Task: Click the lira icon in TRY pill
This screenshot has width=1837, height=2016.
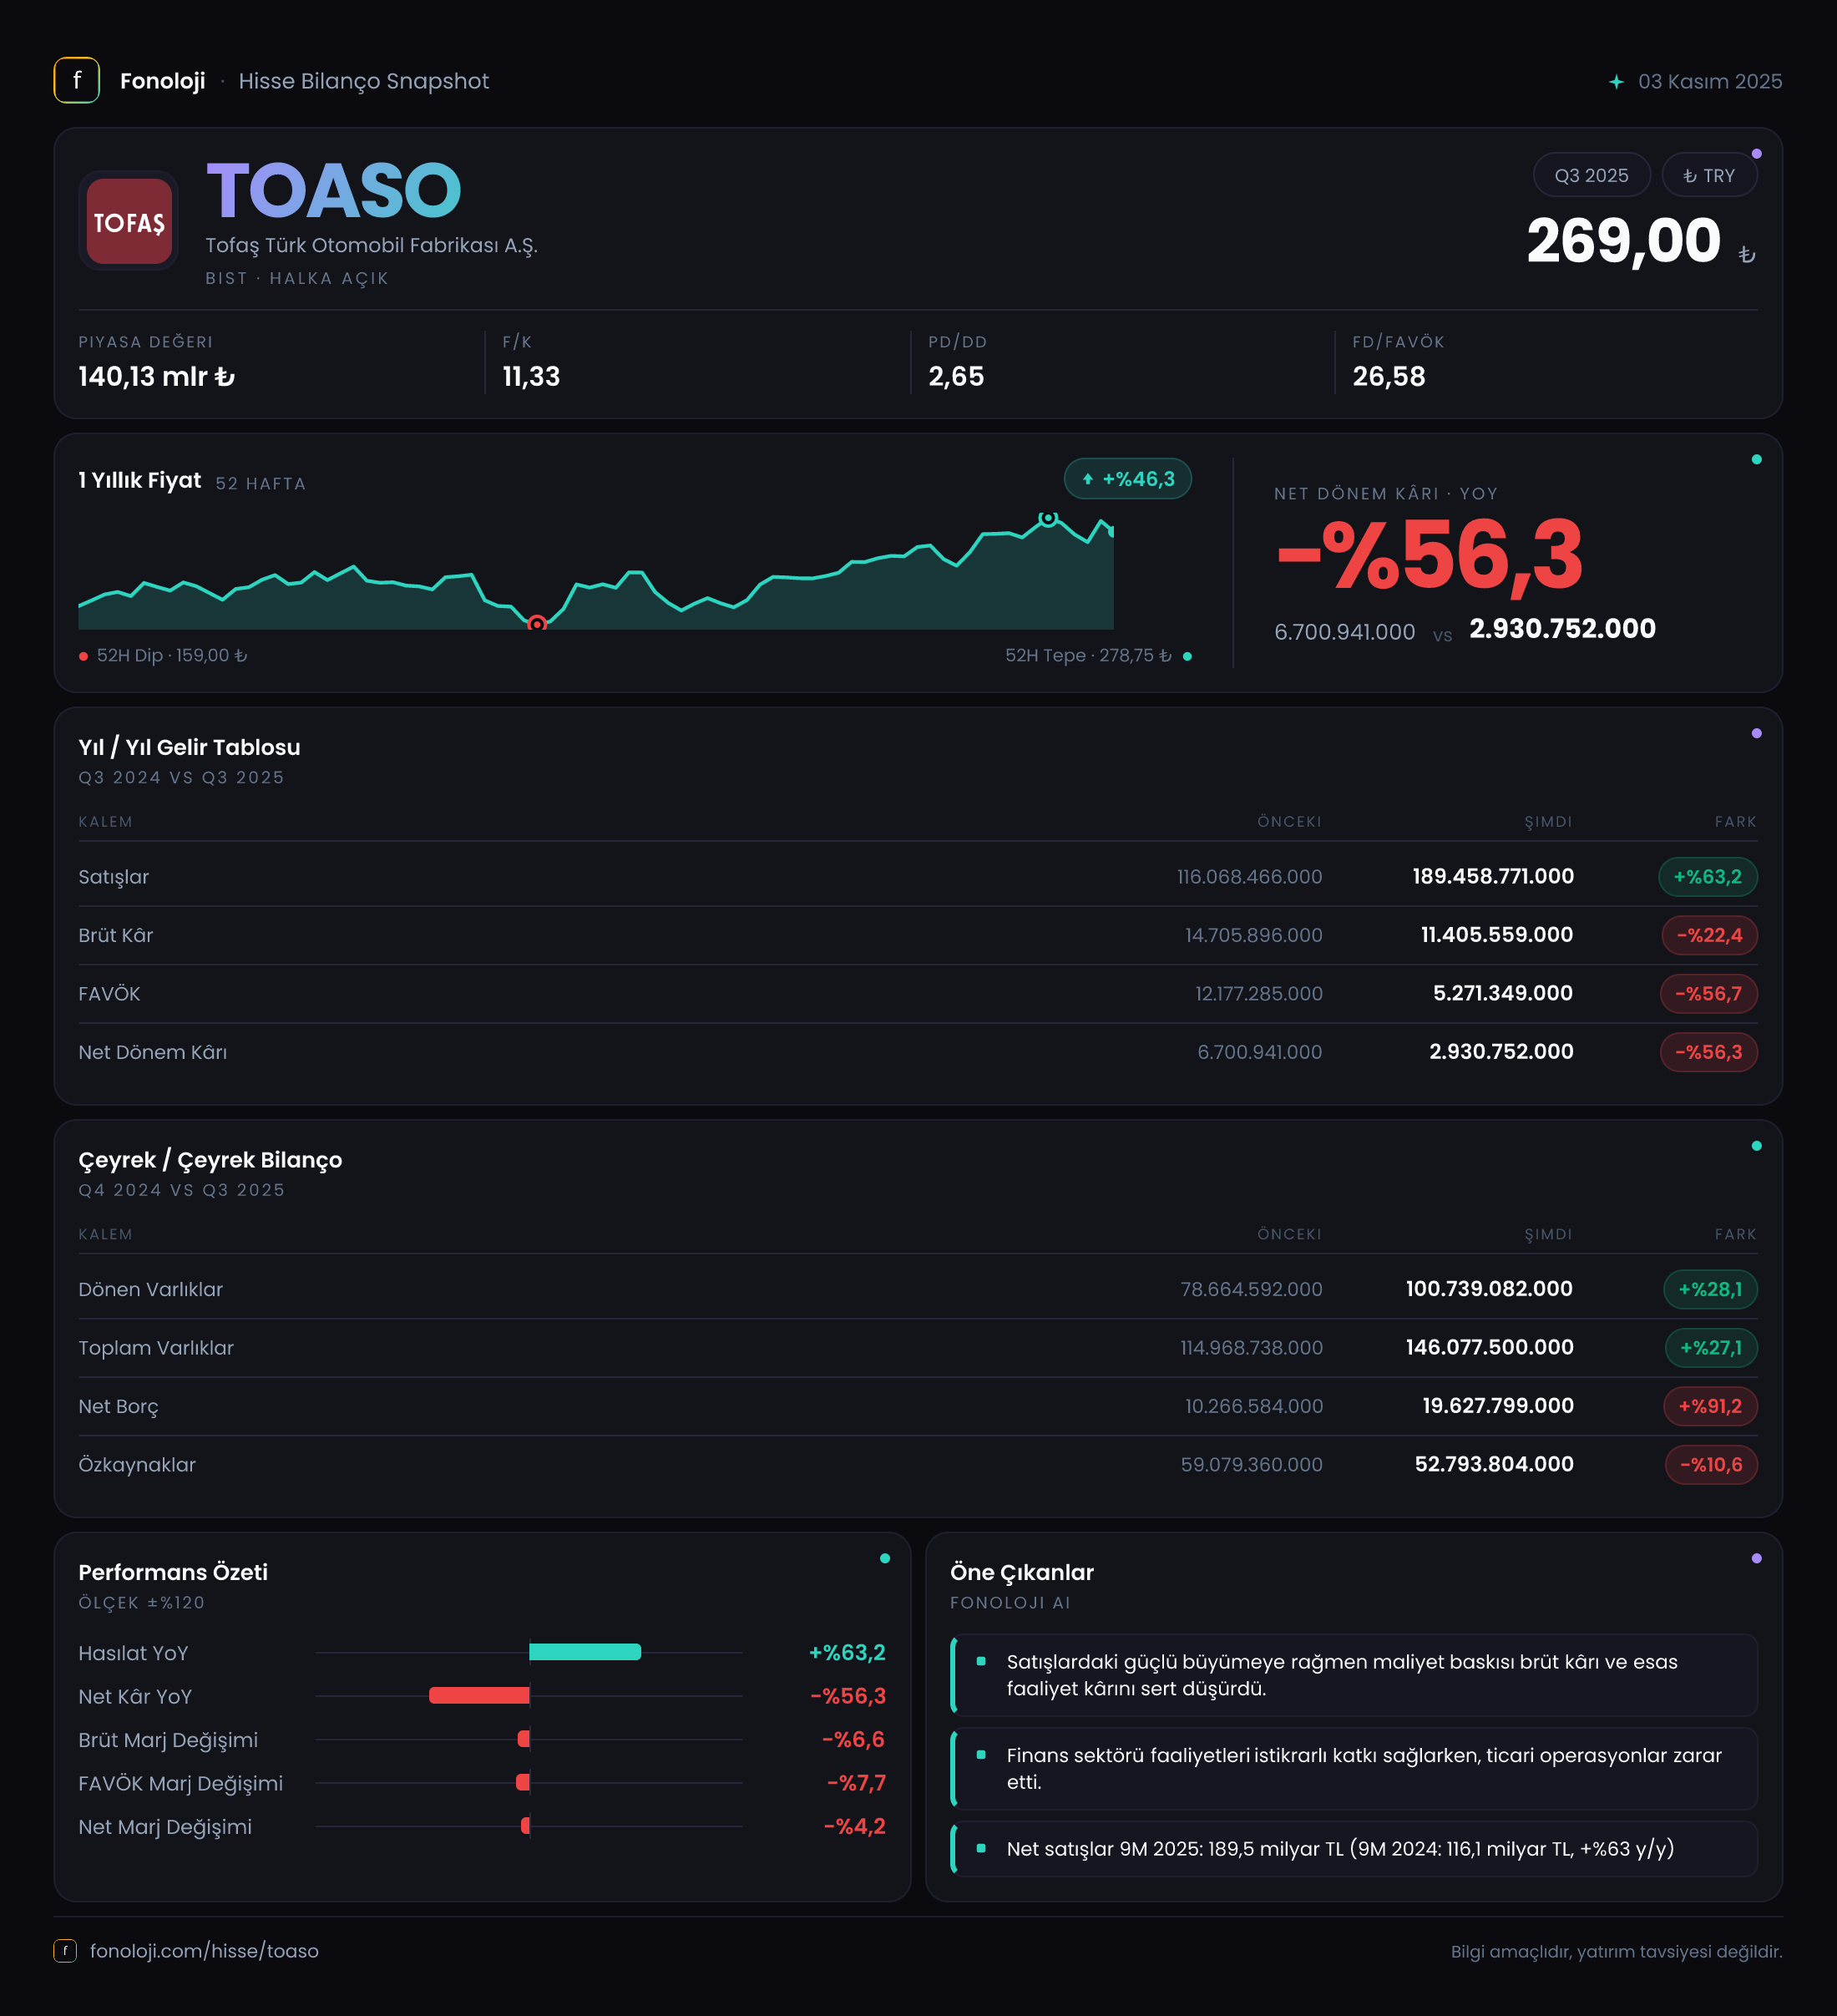Action: (1690, 176)
